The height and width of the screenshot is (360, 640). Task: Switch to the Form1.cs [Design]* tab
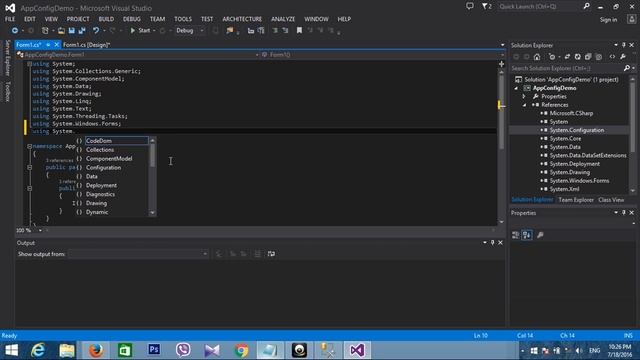(87, 45)
